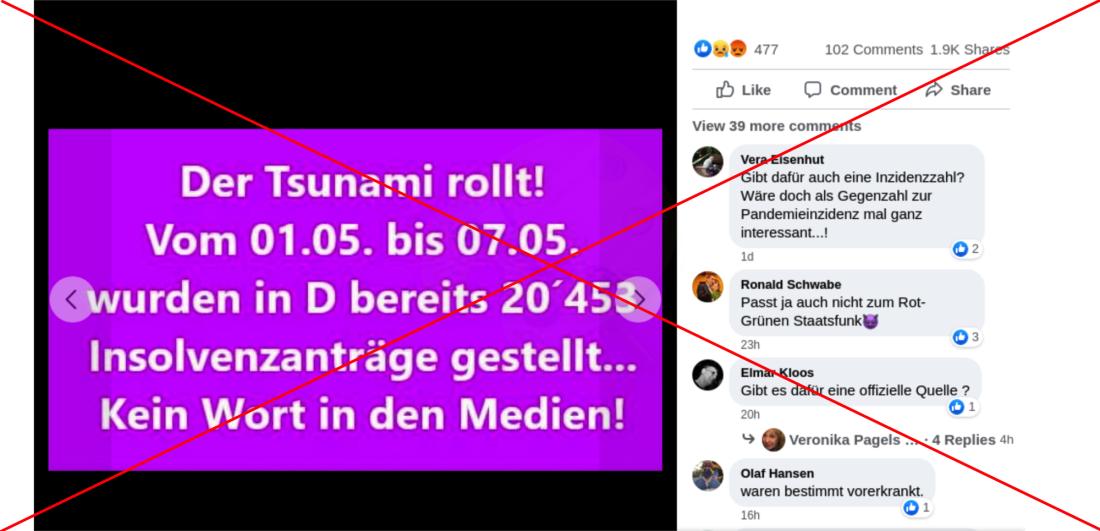This screenshot has height=531, width=1100.
Task: Click Vera Eisenhut's profile avatar
Action: pos(708,162)
